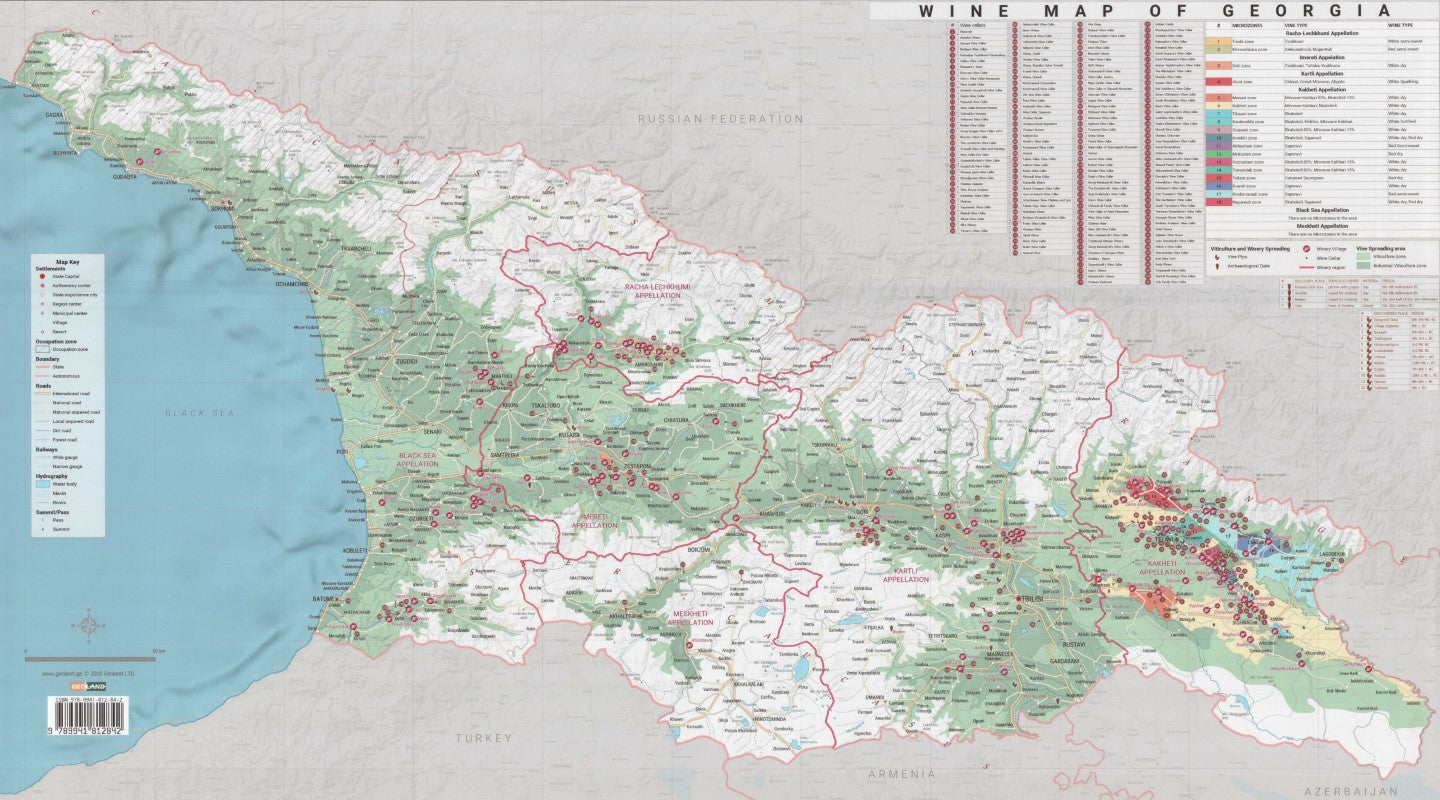Toggle the Occupation zone legend entry
The image size is (1440, 800).
[x=42, y=349]
